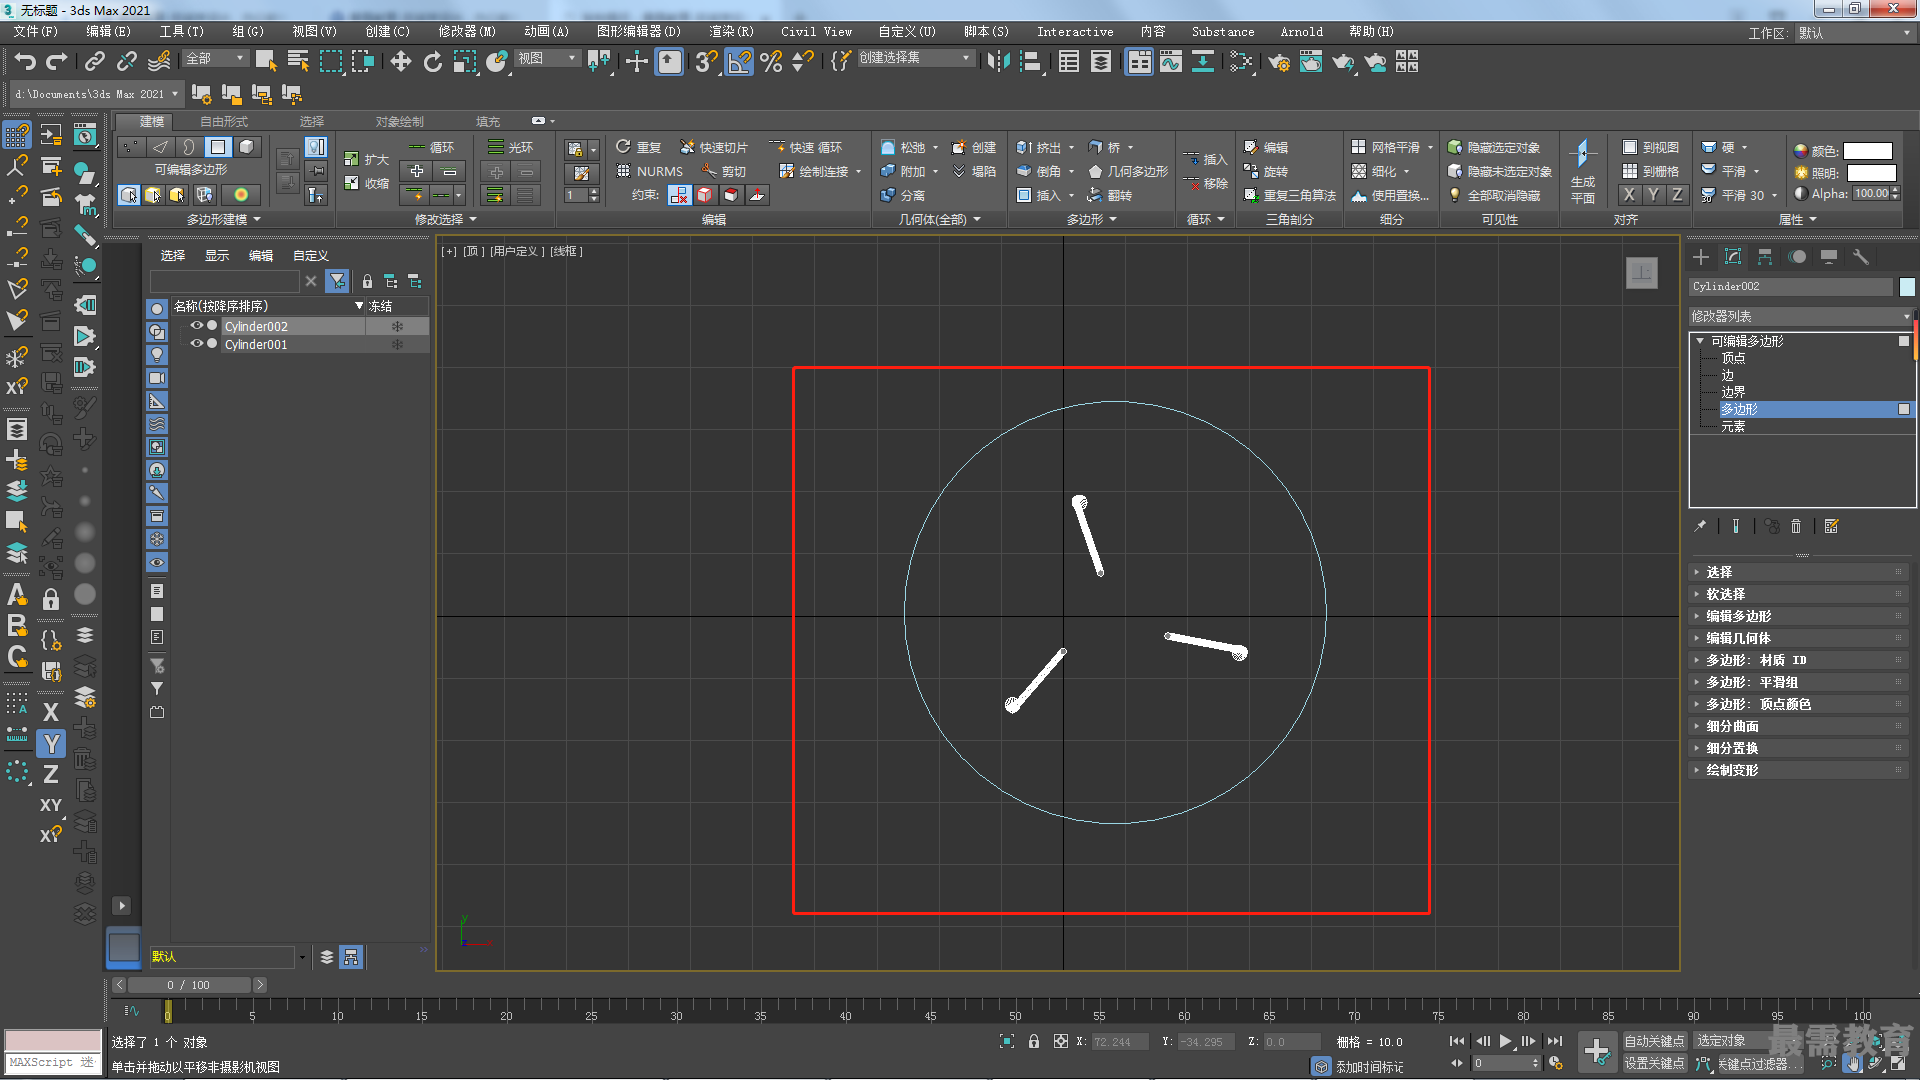Toggle the Percent Snap icon
The width and height of the screenshot is (1920, 1080).
point(771,62)
